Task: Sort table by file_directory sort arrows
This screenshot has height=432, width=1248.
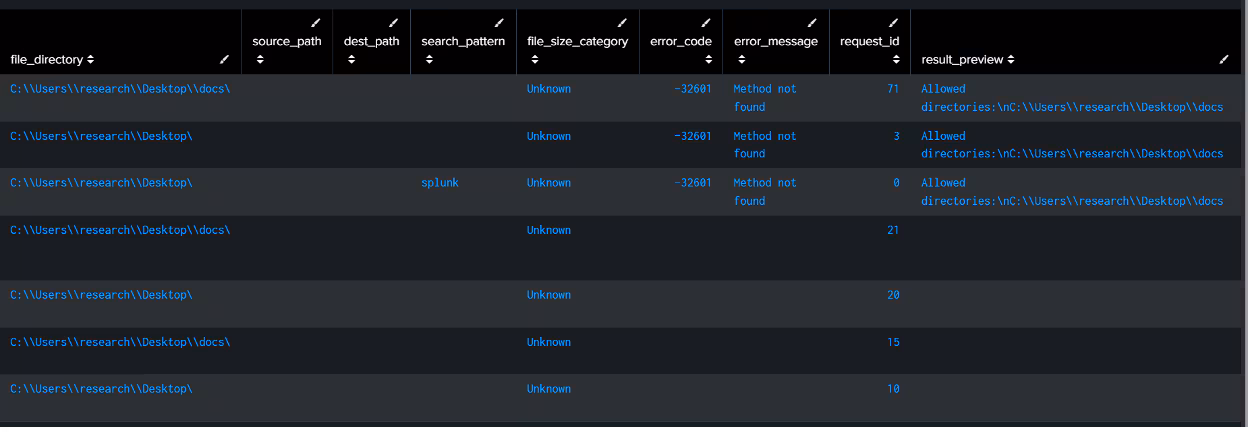Action: (x=91, y=60)
